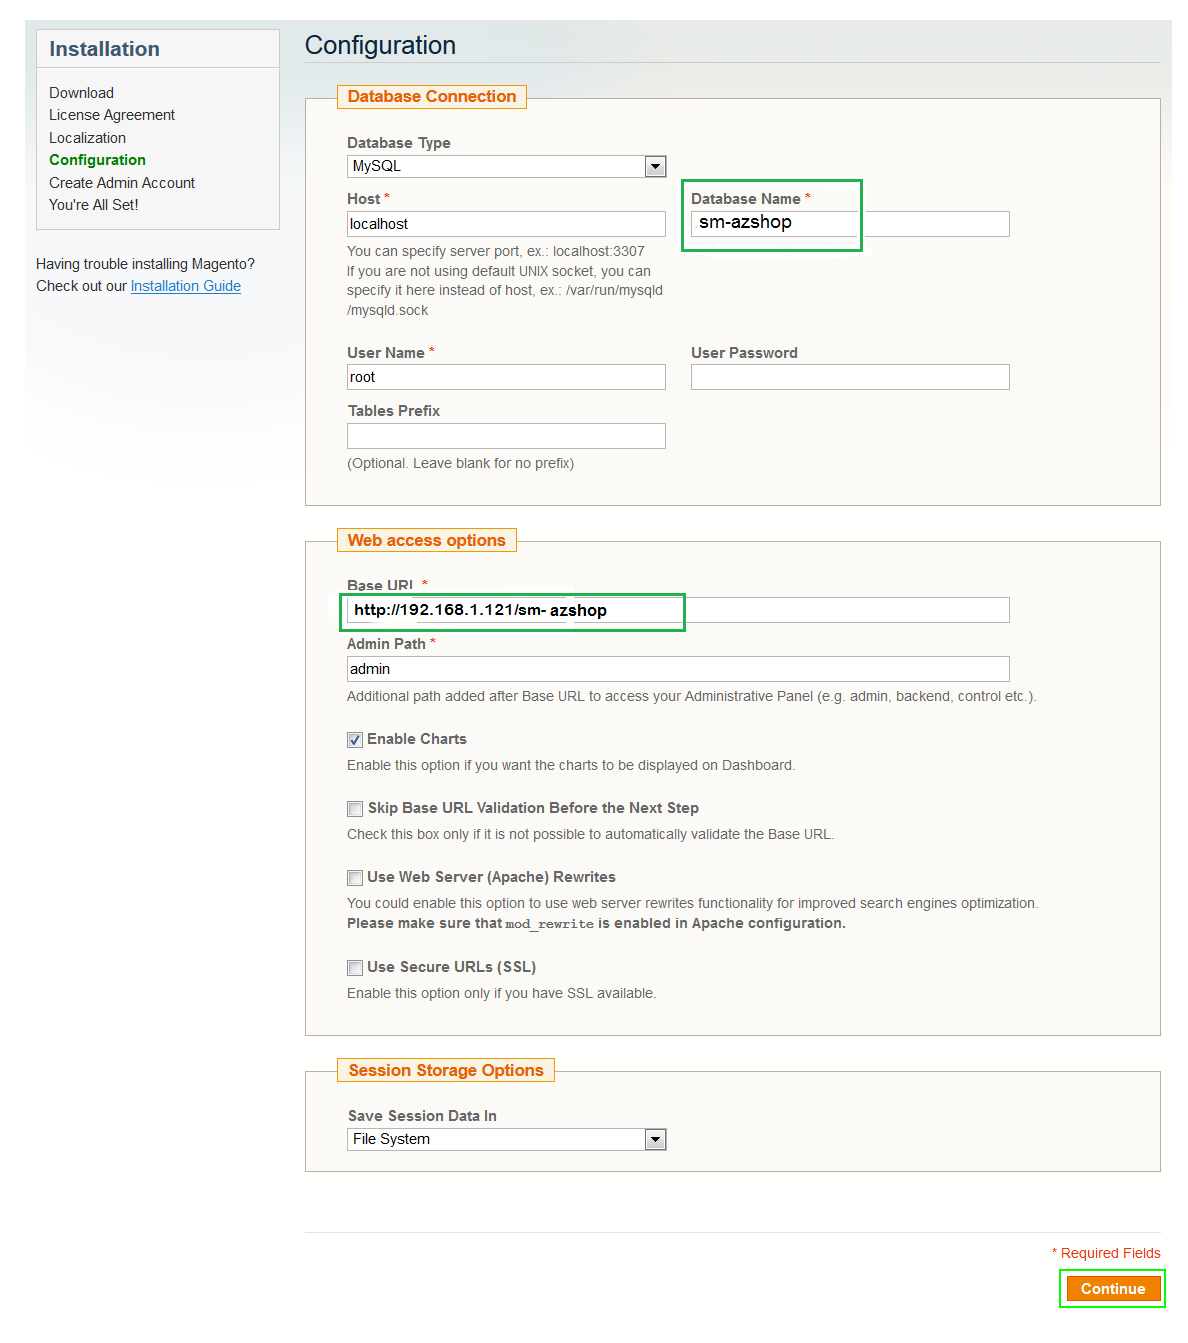Click the Tables Prefix input field
The width and height of the screenshot is (1188, 1343).
tap(506, 436)
